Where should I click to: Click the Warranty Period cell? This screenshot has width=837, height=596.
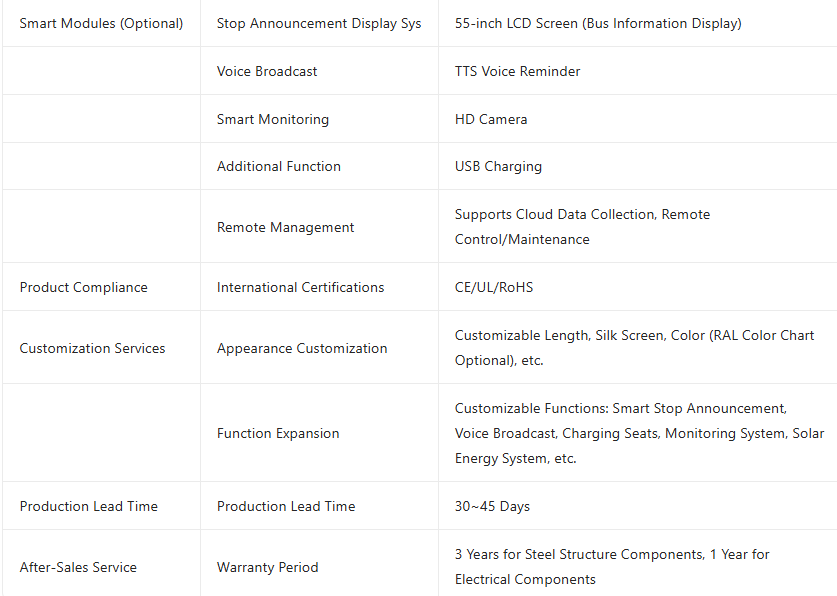[267, 567]
